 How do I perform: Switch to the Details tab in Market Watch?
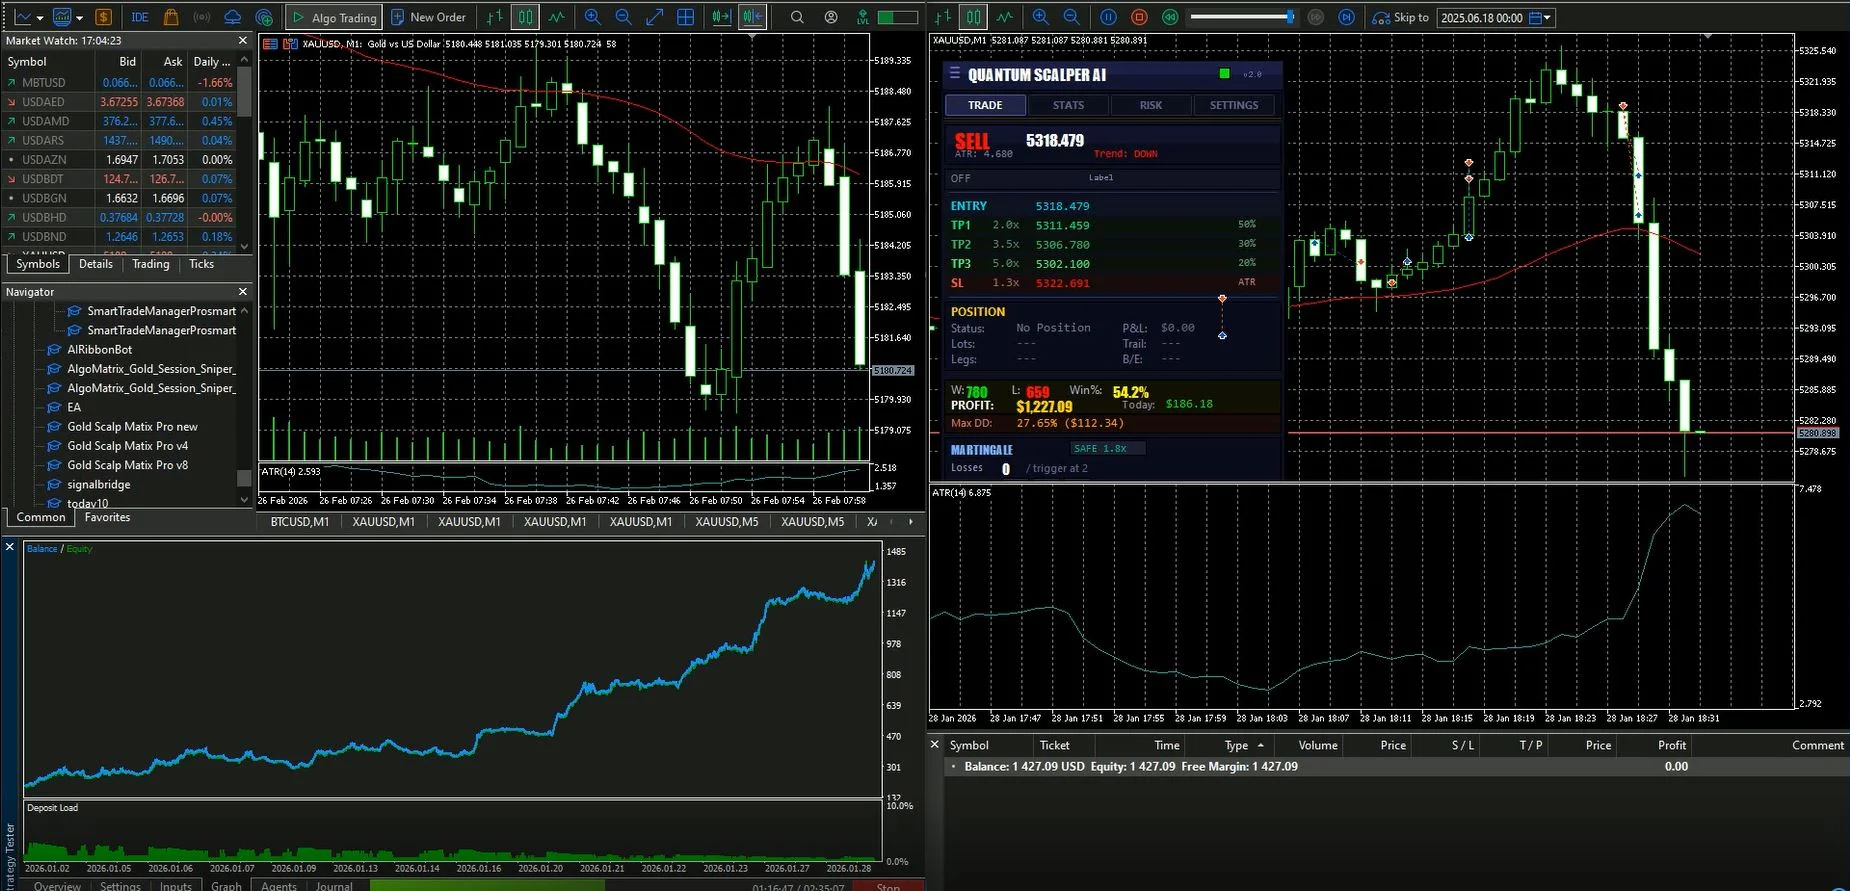(x=96, y=264)
